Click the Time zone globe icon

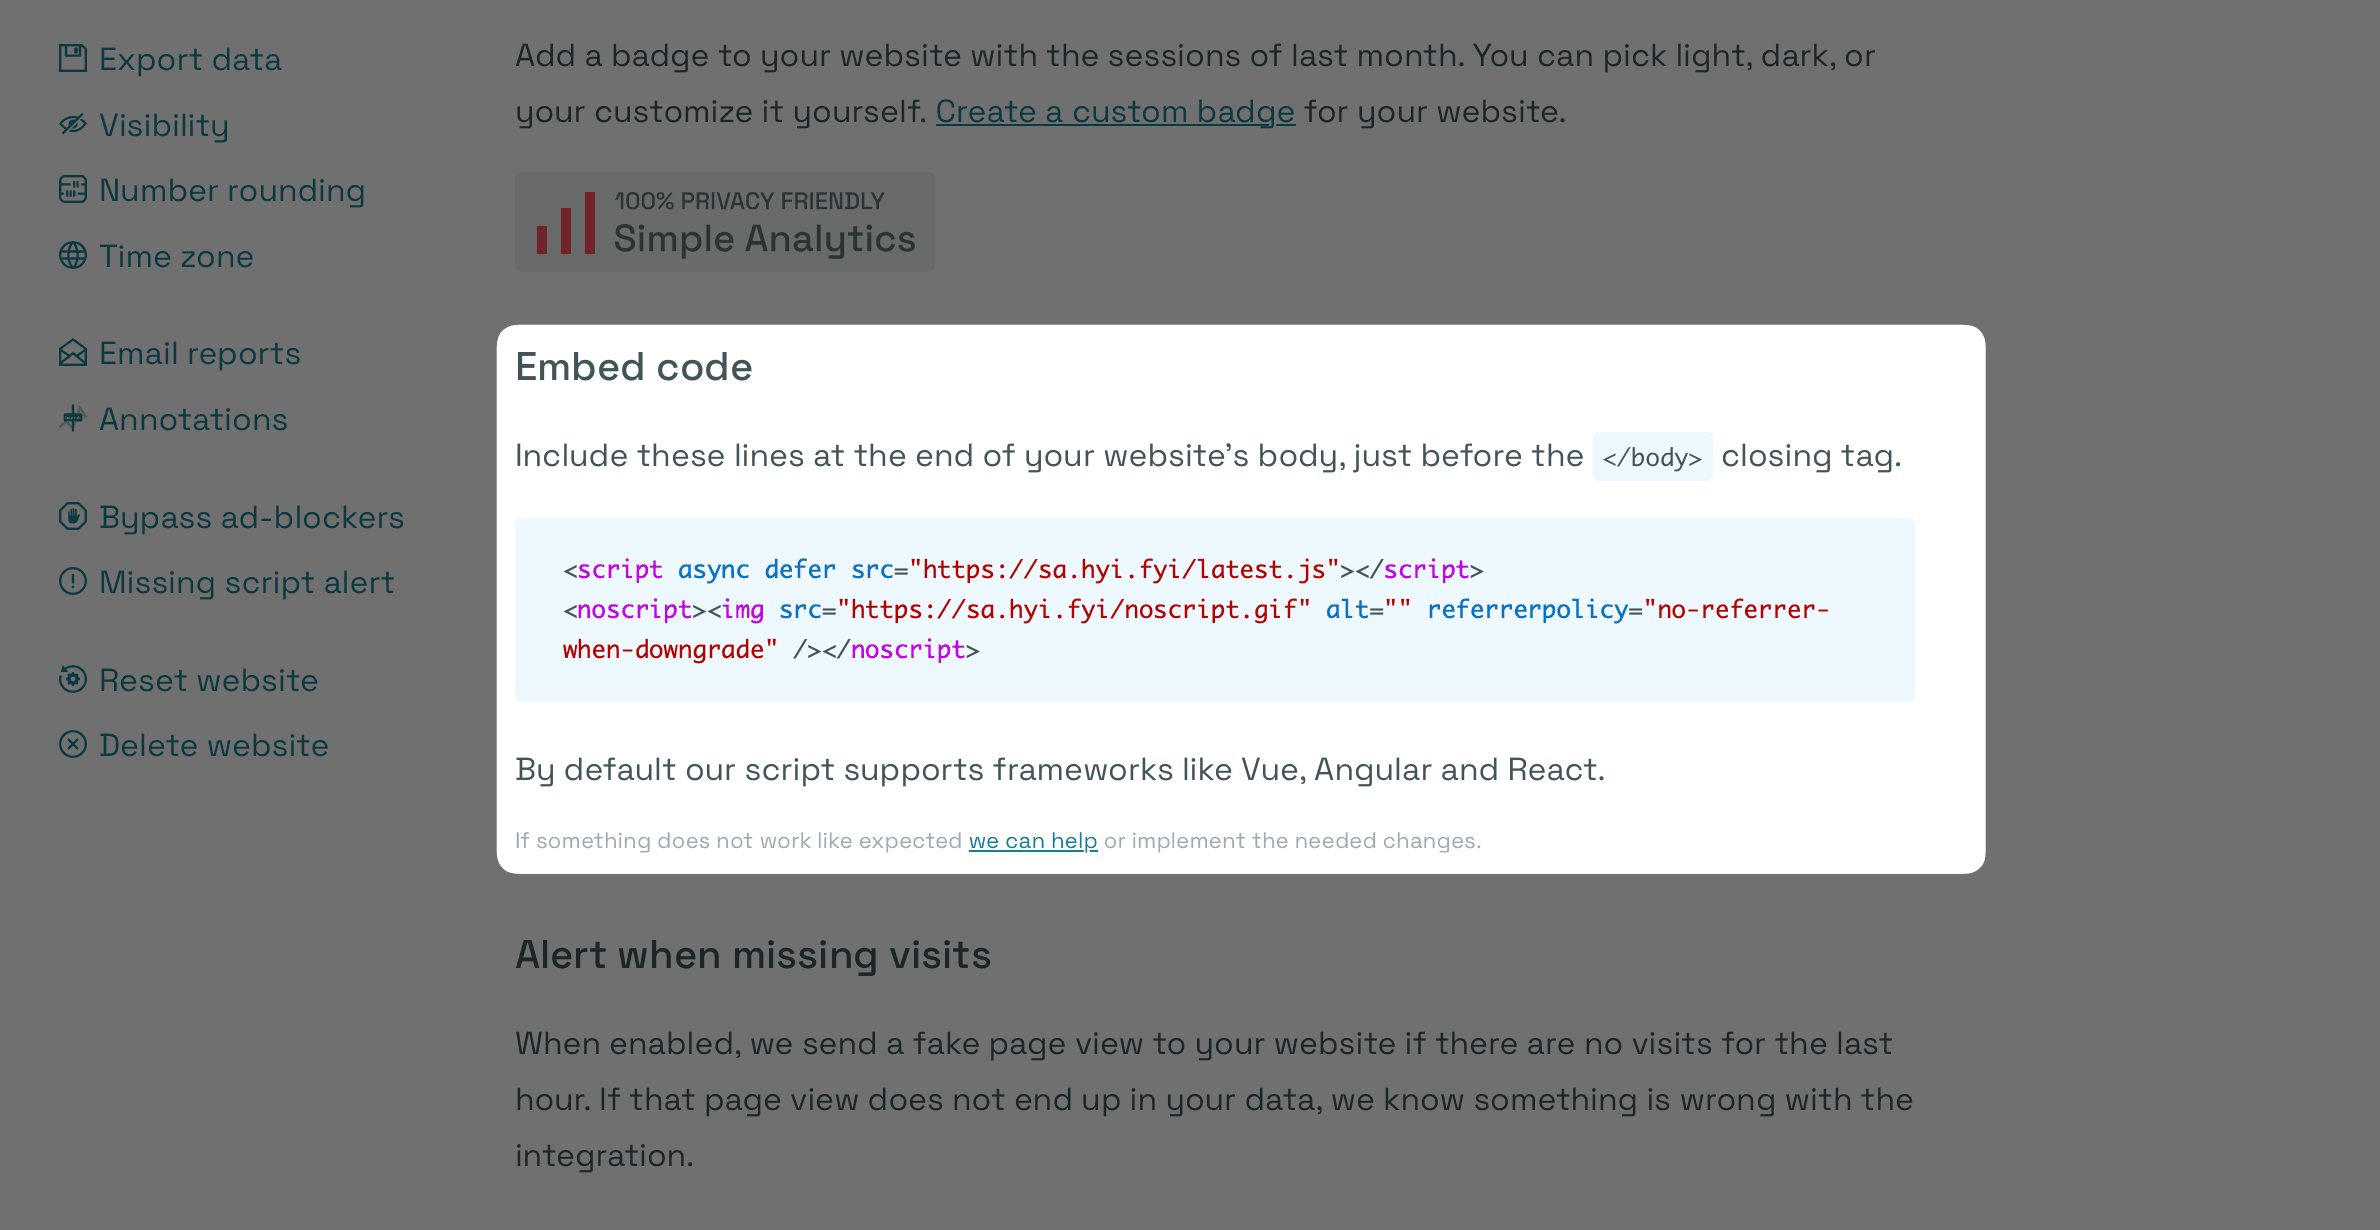click(73, 255)
